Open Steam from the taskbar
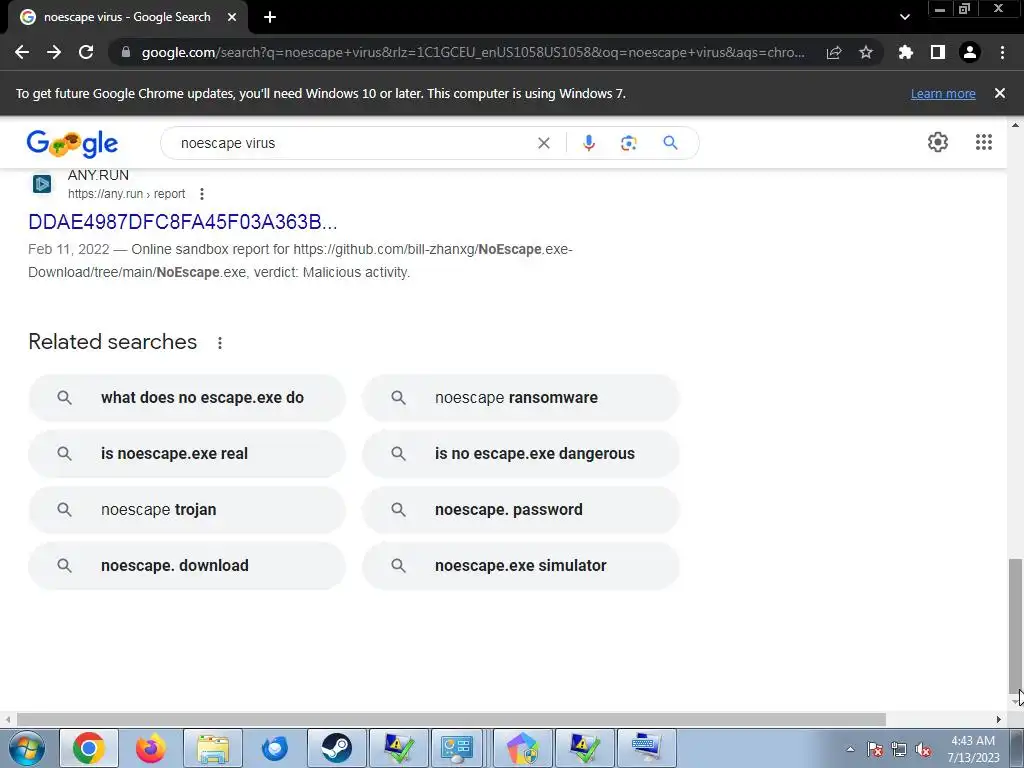 click(337, 748)
